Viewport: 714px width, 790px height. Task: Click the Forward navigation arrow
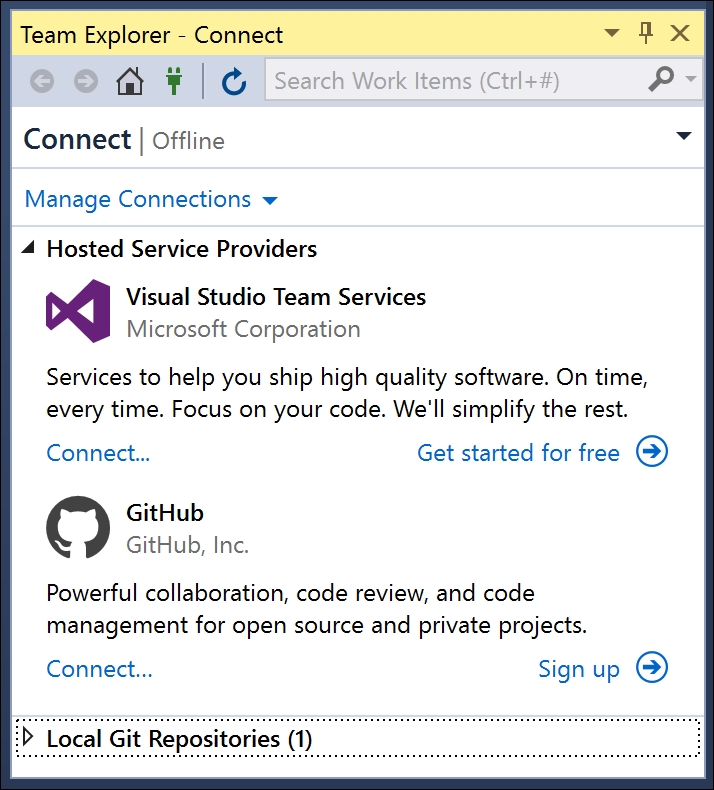tap(86, 81)
